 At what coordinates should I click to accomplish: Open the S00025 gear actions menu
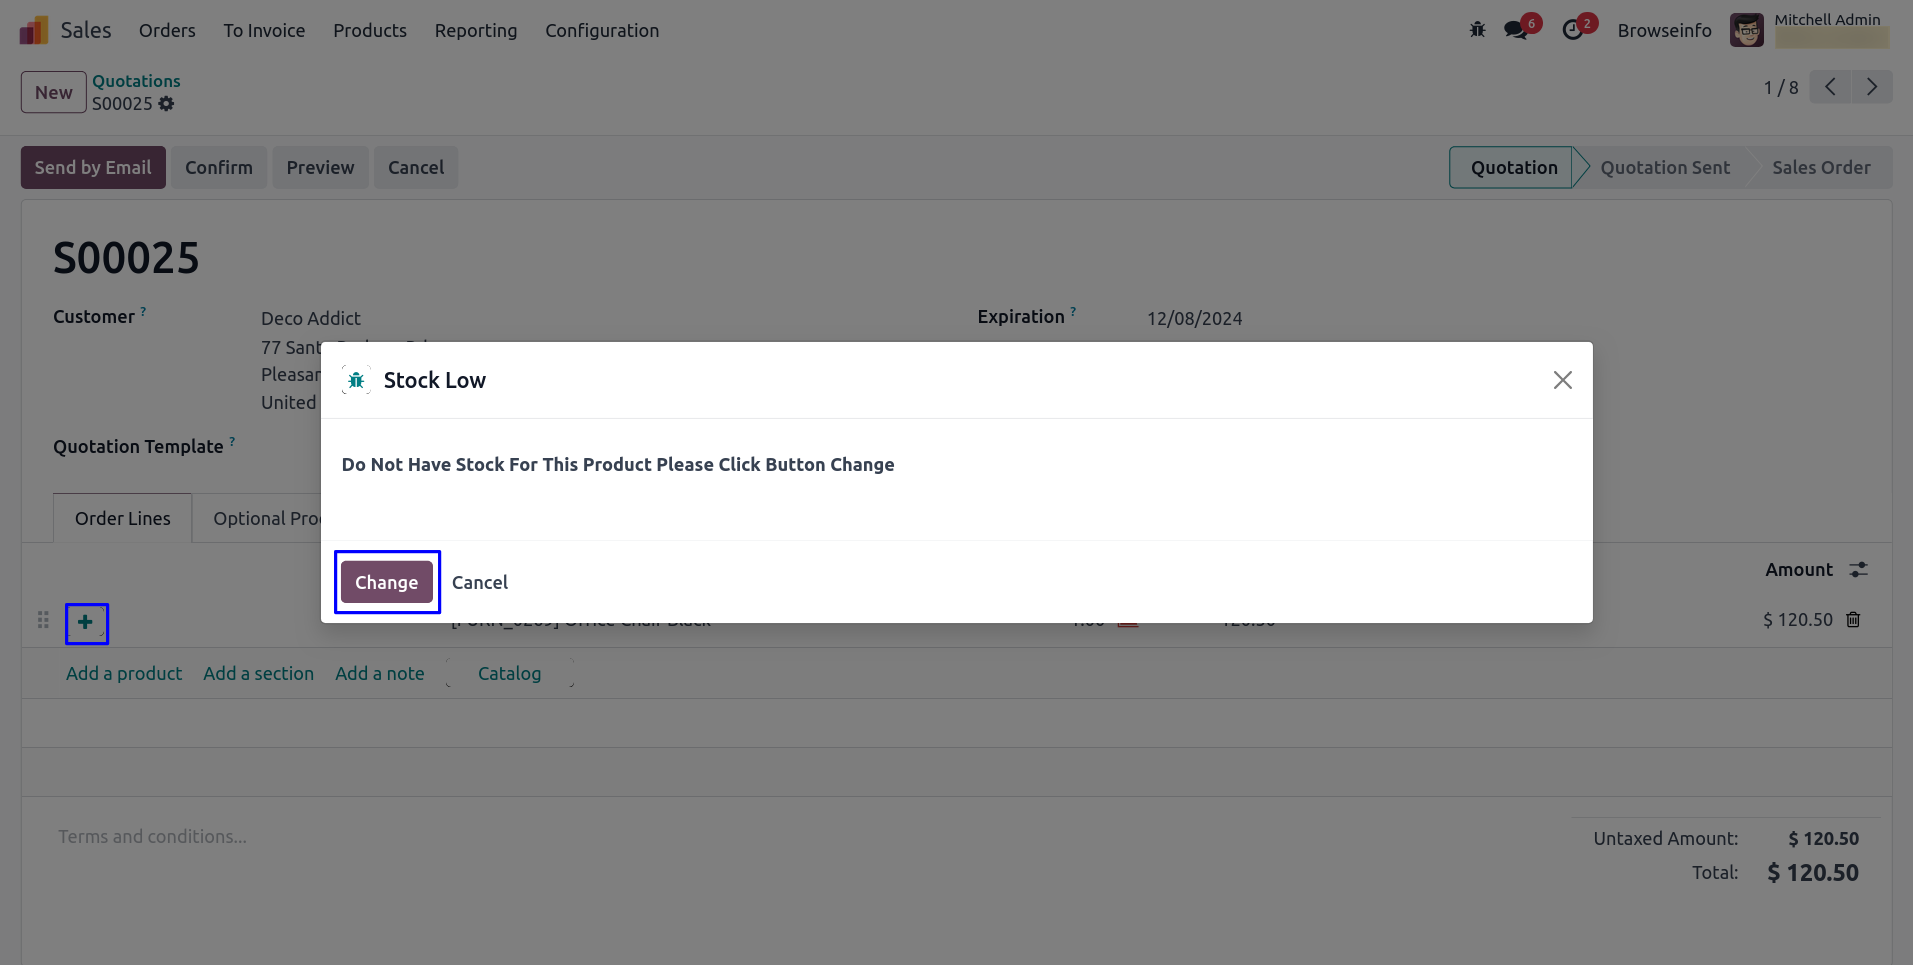click(x=166, y=104)
